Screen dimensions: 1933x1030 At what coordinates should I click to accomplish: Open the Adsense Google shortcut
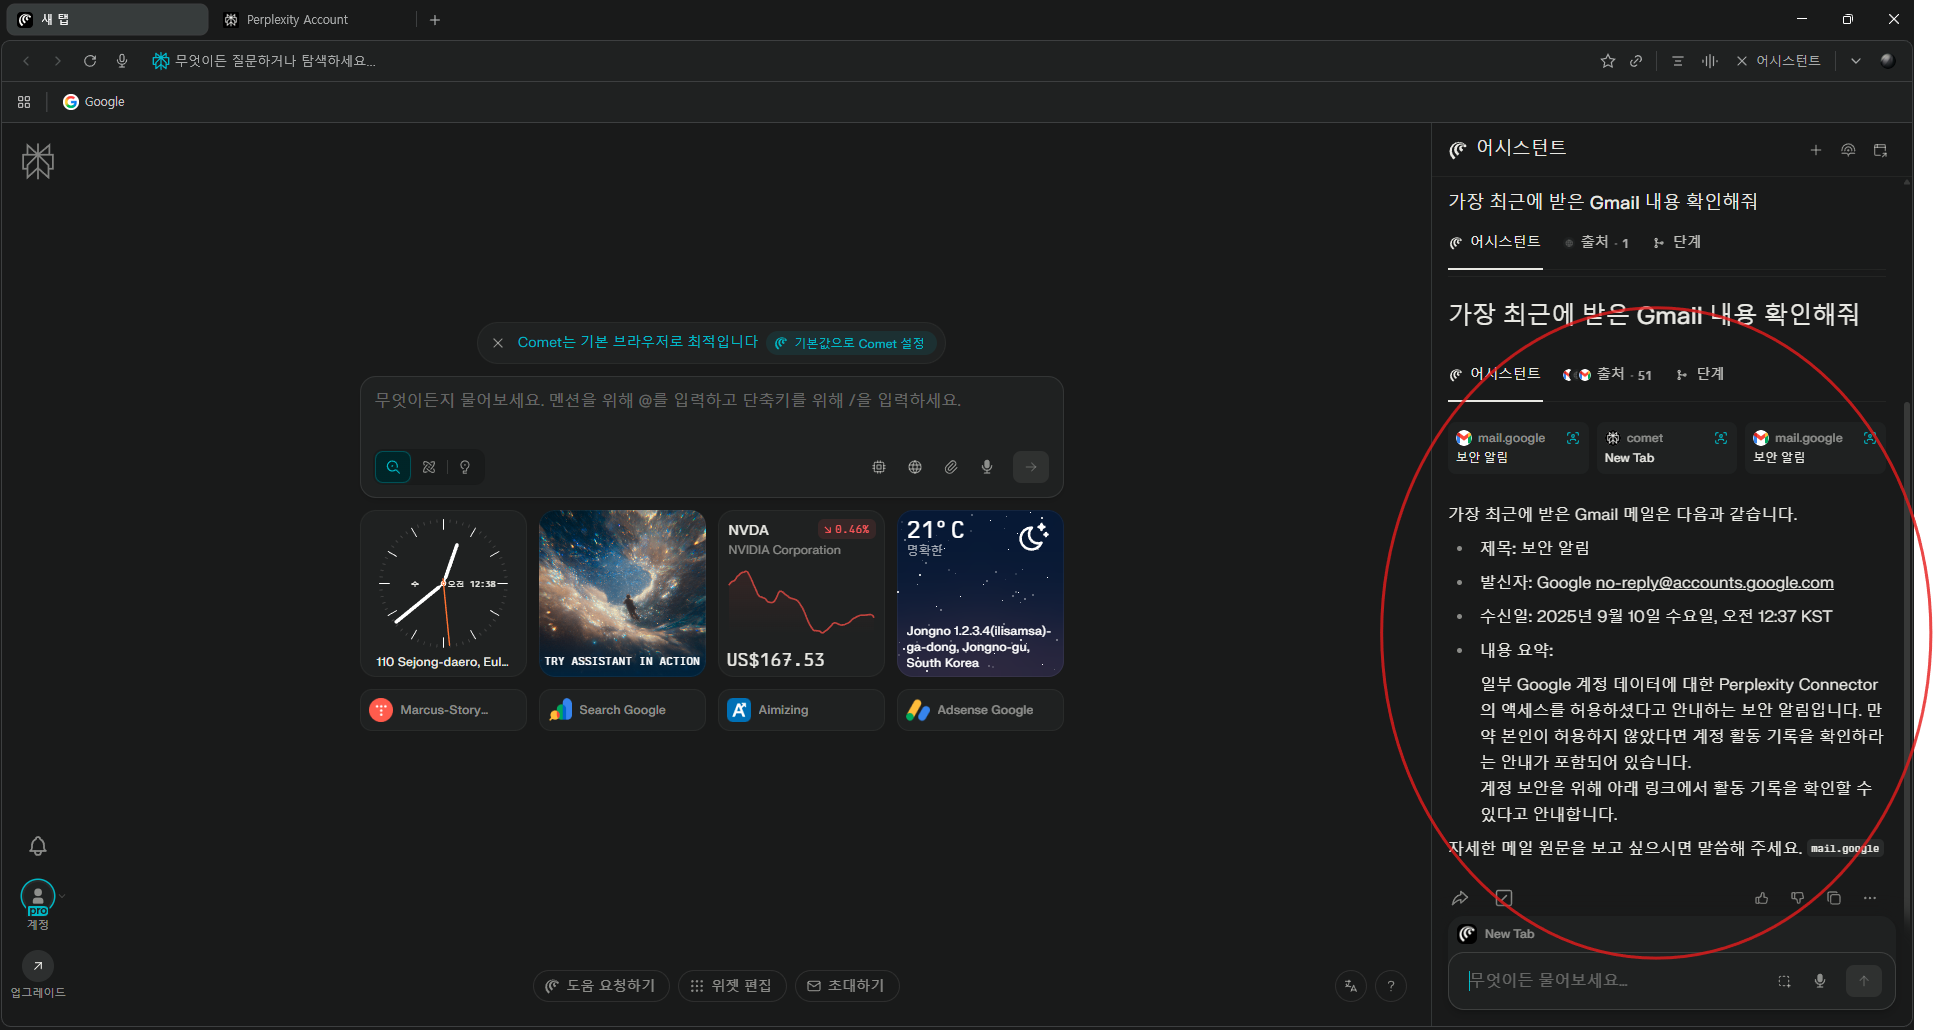[x=980, y=710]
